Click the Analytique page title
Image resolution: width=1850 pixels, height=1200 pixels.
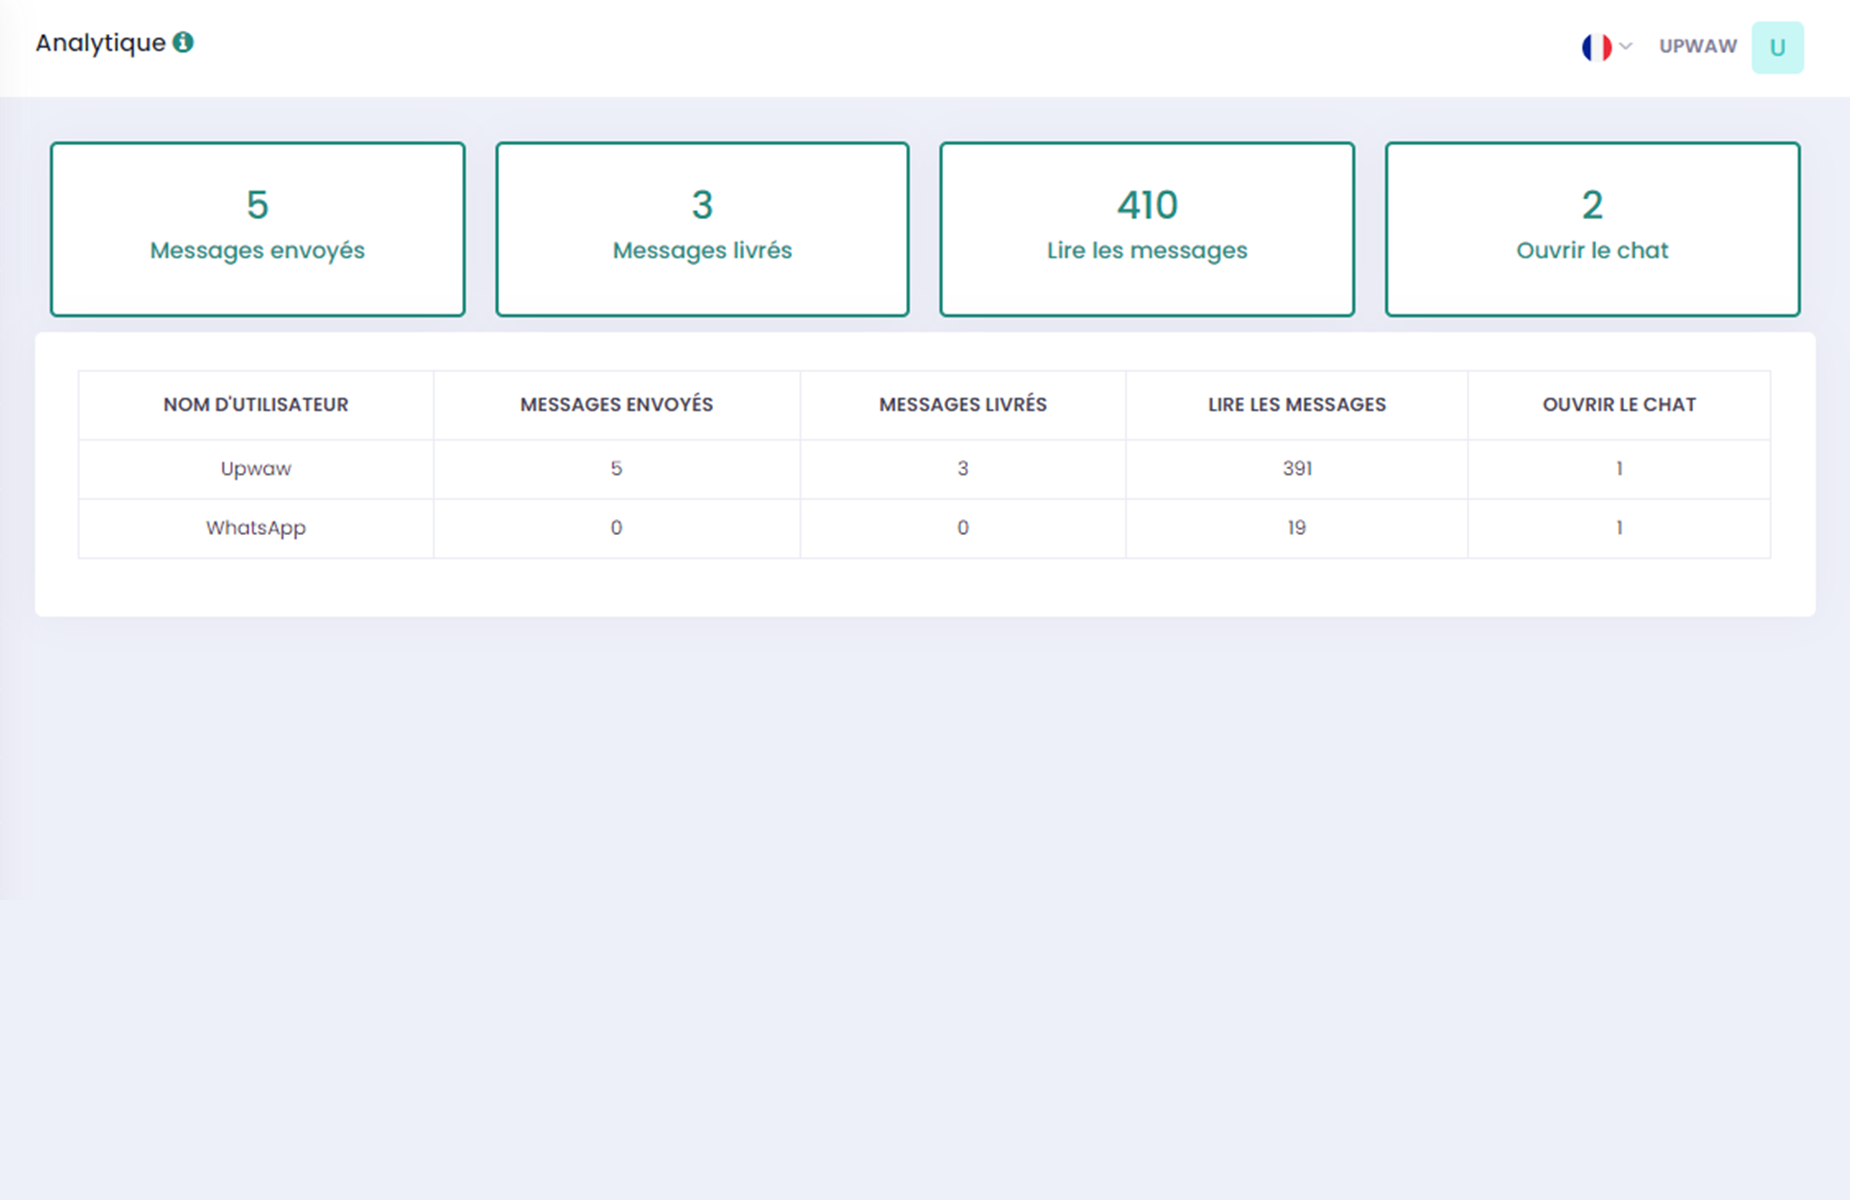pos(101,43)
